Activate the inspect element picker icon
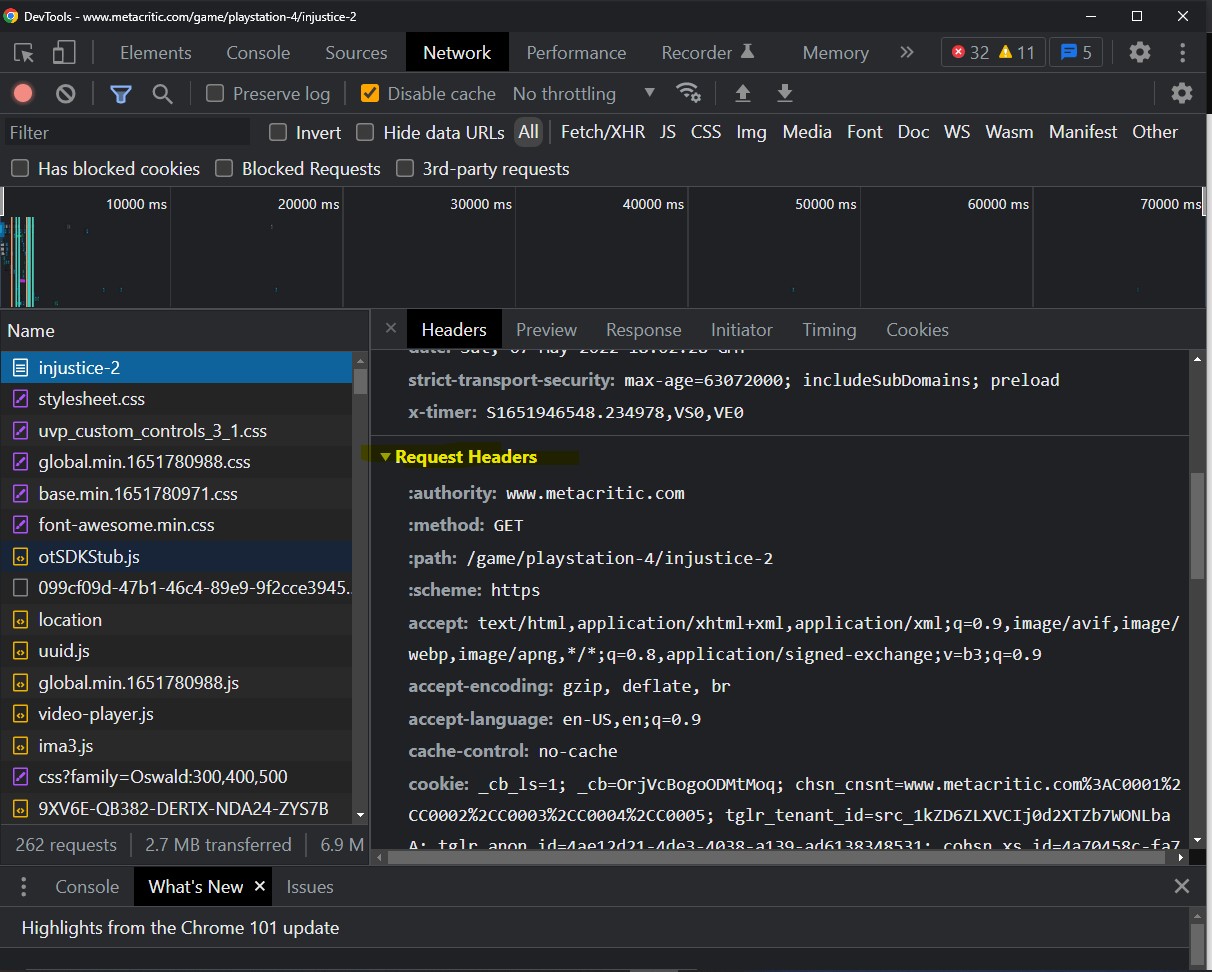Viewport: 1212px width, 972px height. 24,53
